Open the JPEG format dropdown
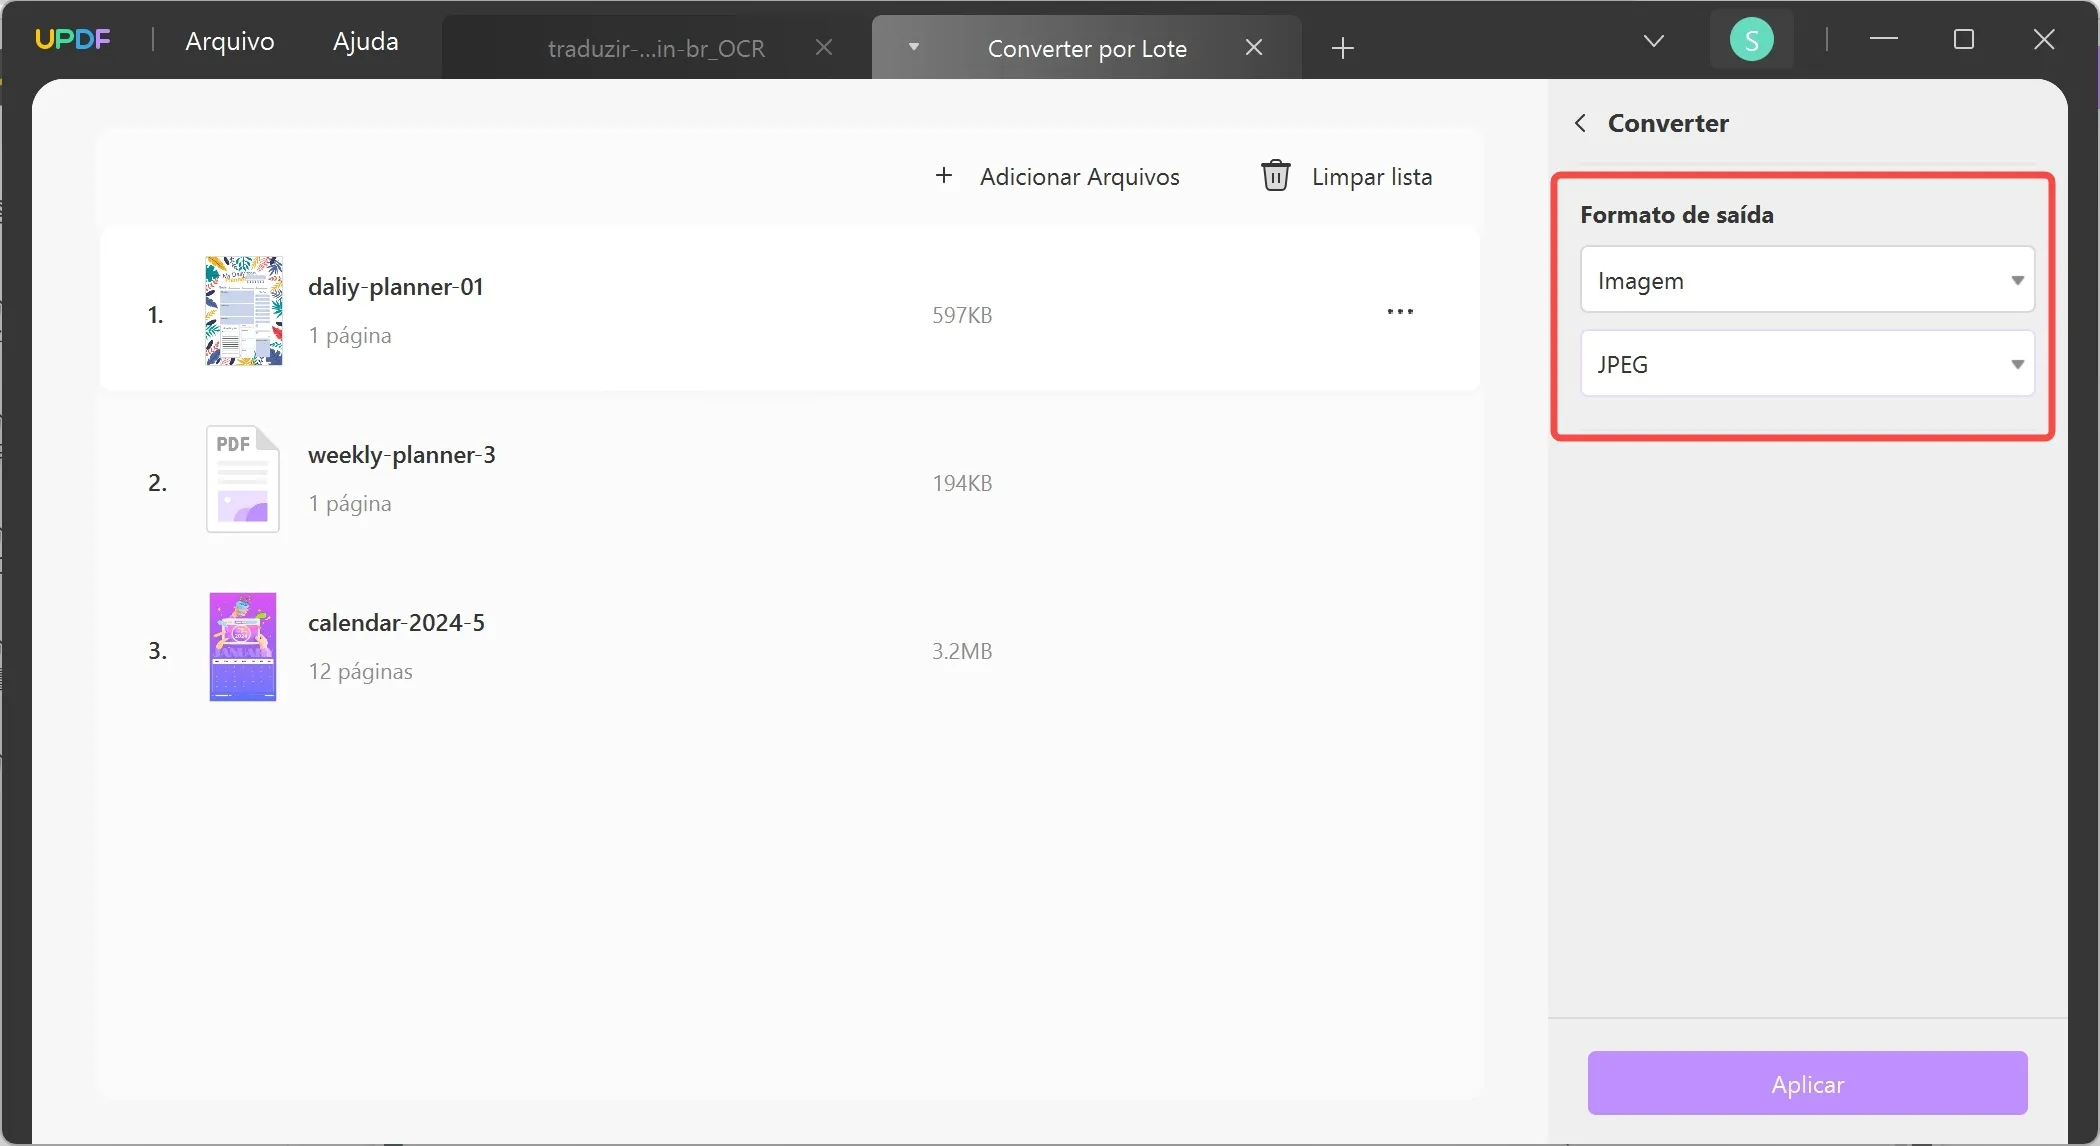 [1806, 363]
